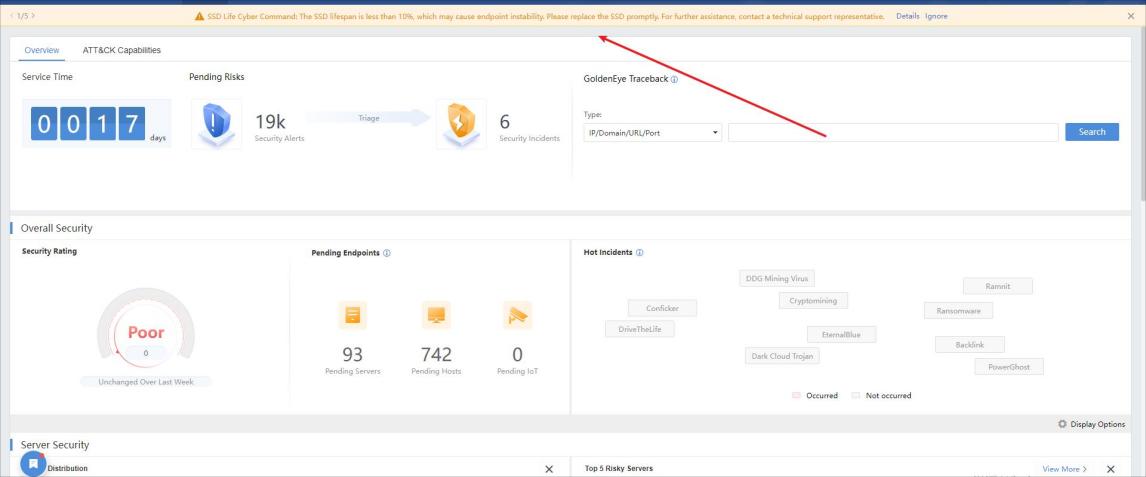Show info tooltip beside Hot Incidents
Viewport: 1146px width, 477px height.
[640, 253]
